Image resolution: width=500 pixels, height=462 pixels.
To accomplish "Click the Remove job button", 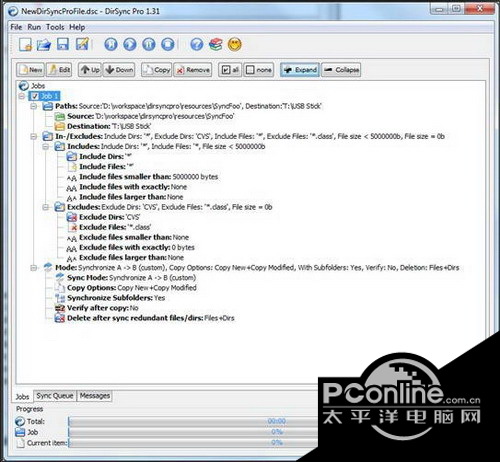I will (x=193, y=70).
